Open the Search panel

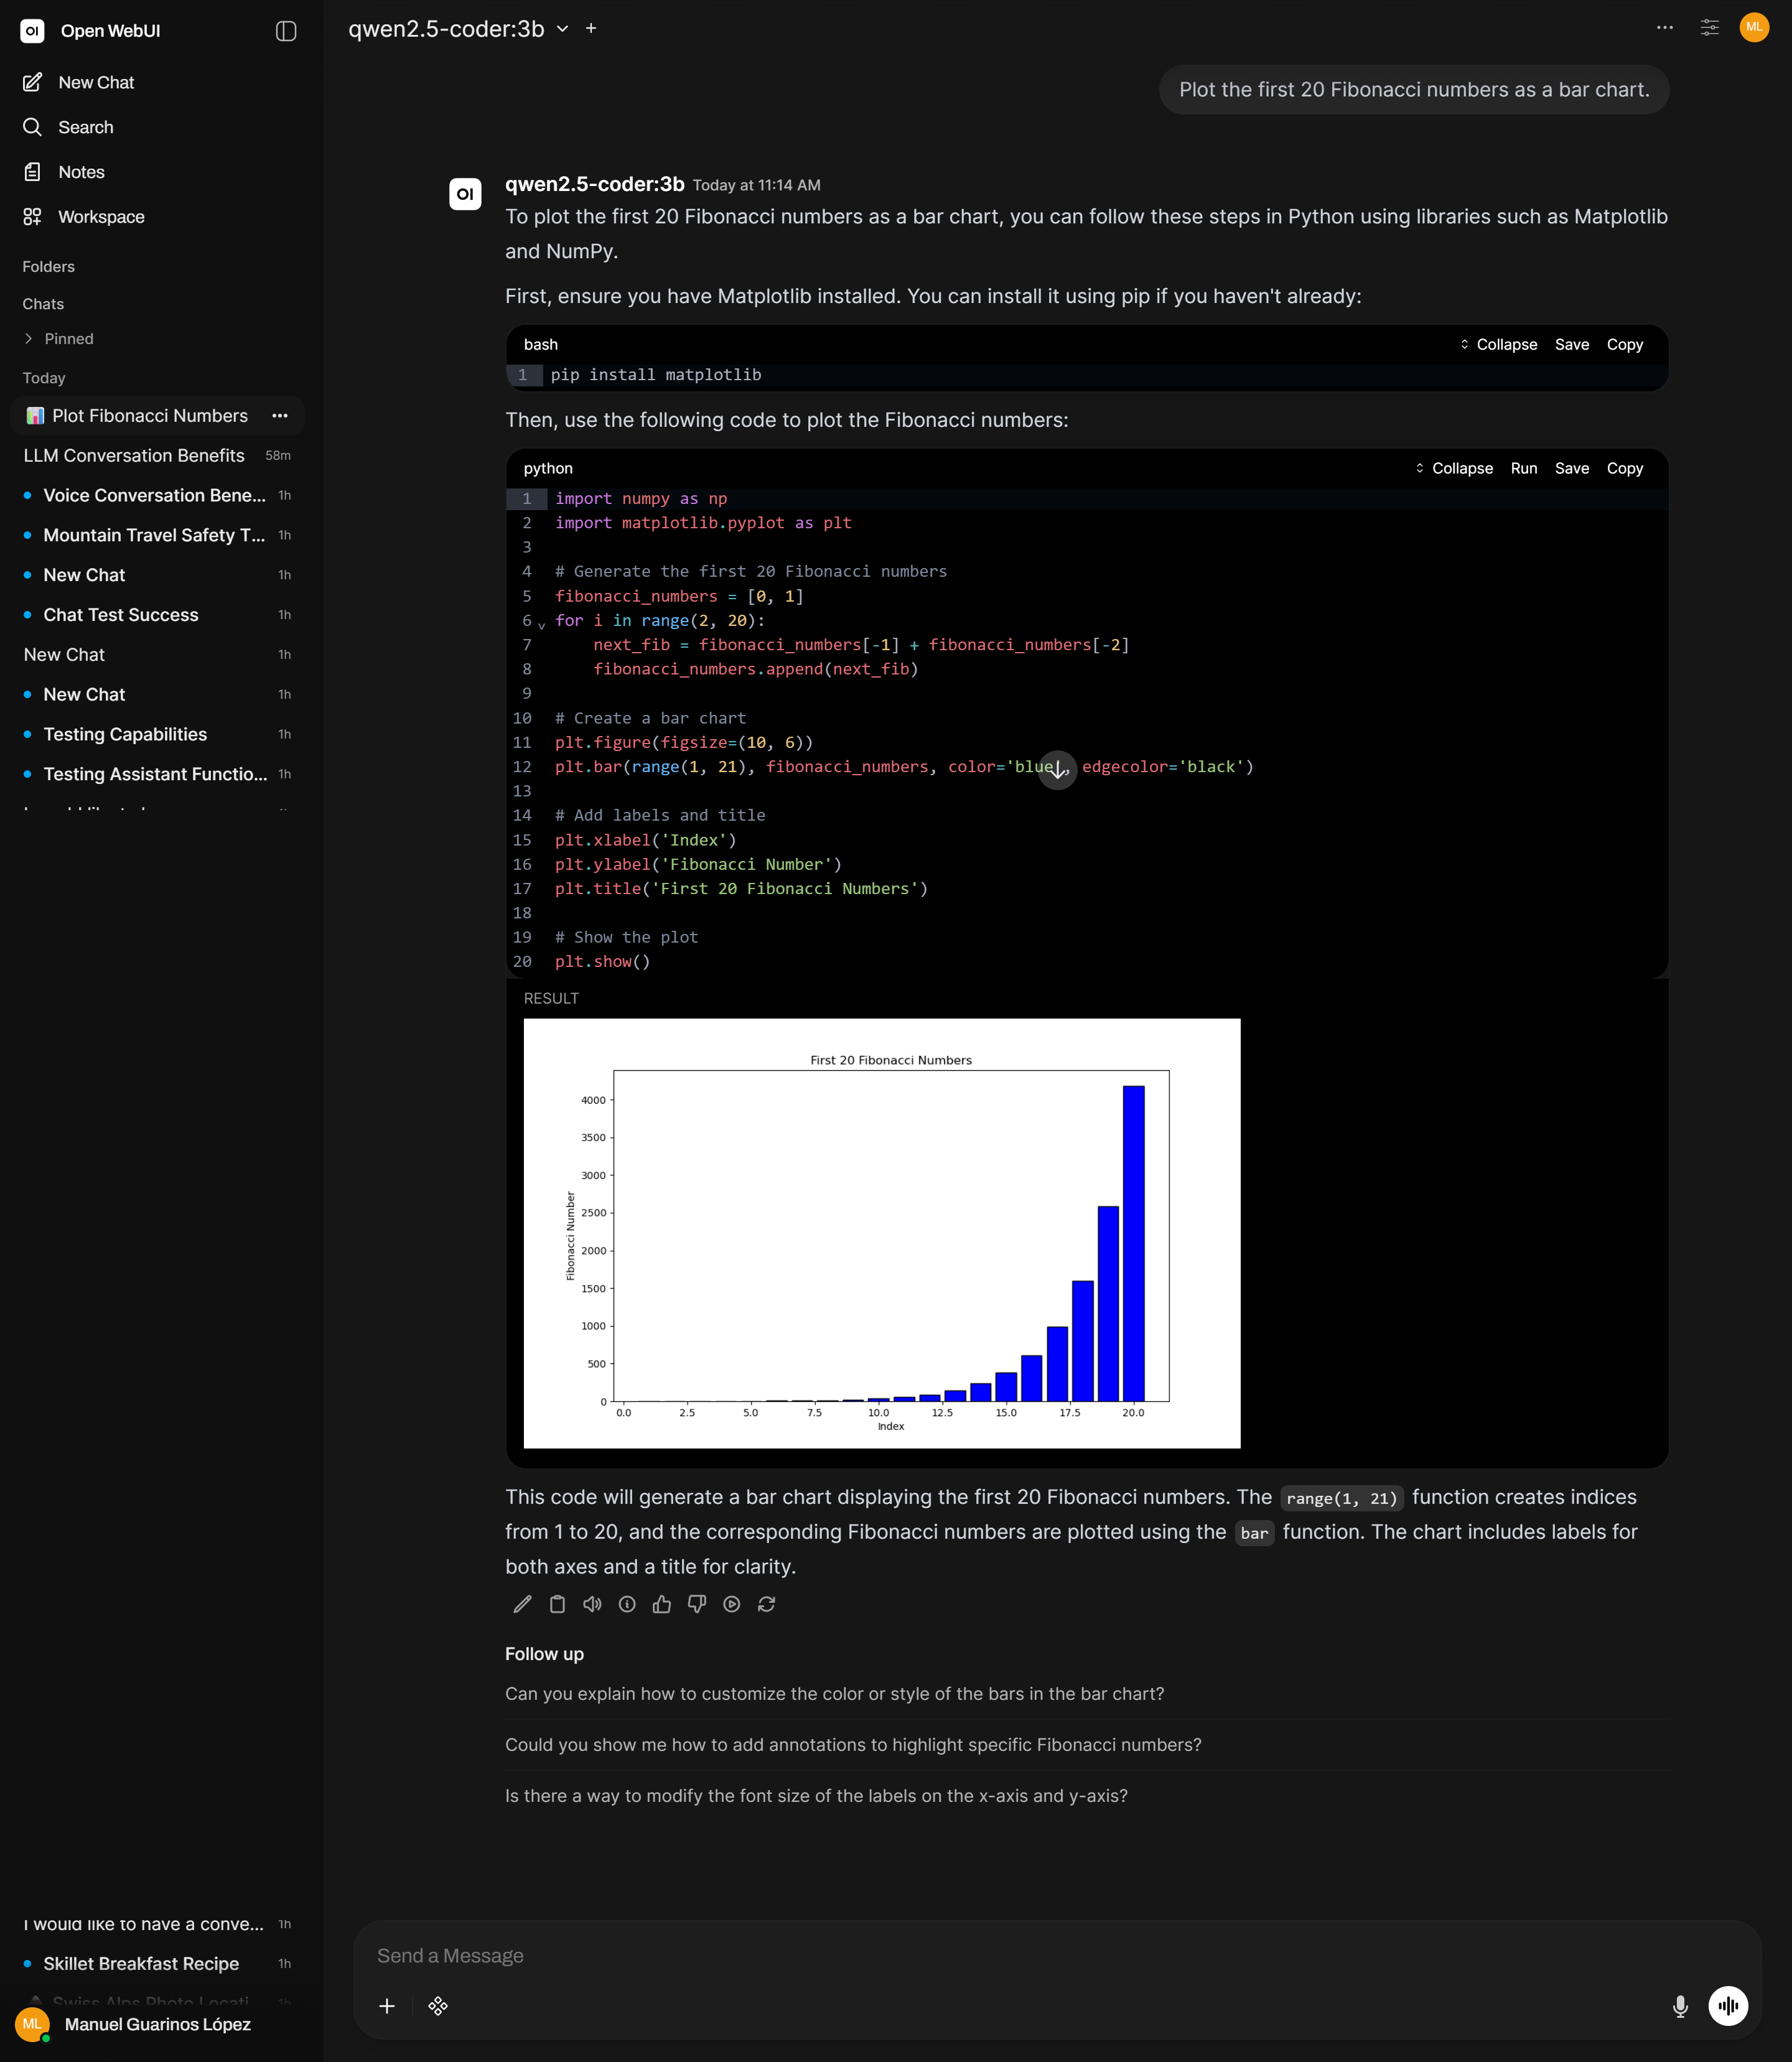(x=84, y=127)
